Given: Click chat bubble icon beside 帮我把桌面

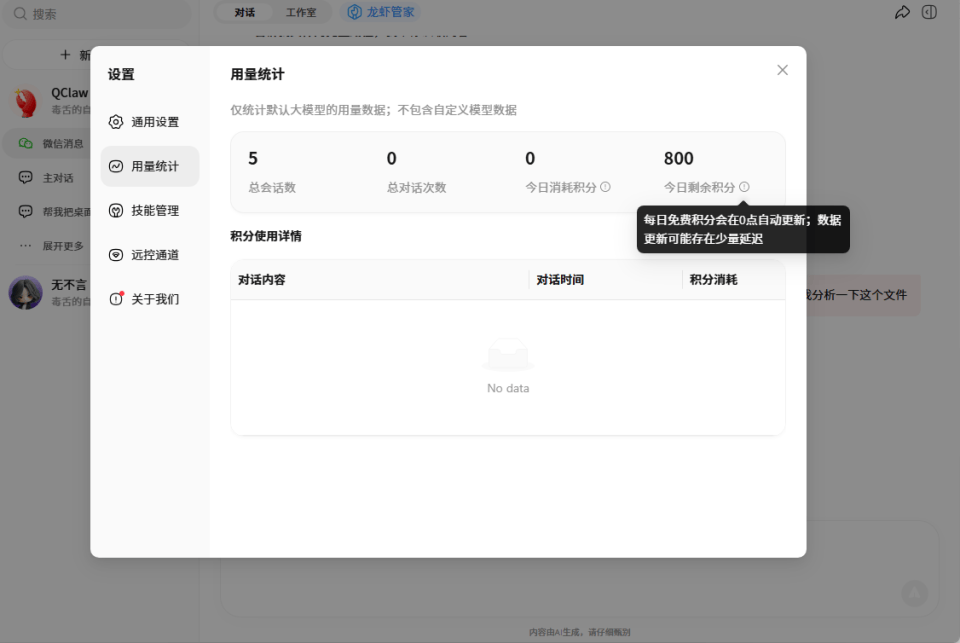Looking at the screenshot, I should pyautogui.click(x=25, y=212).
